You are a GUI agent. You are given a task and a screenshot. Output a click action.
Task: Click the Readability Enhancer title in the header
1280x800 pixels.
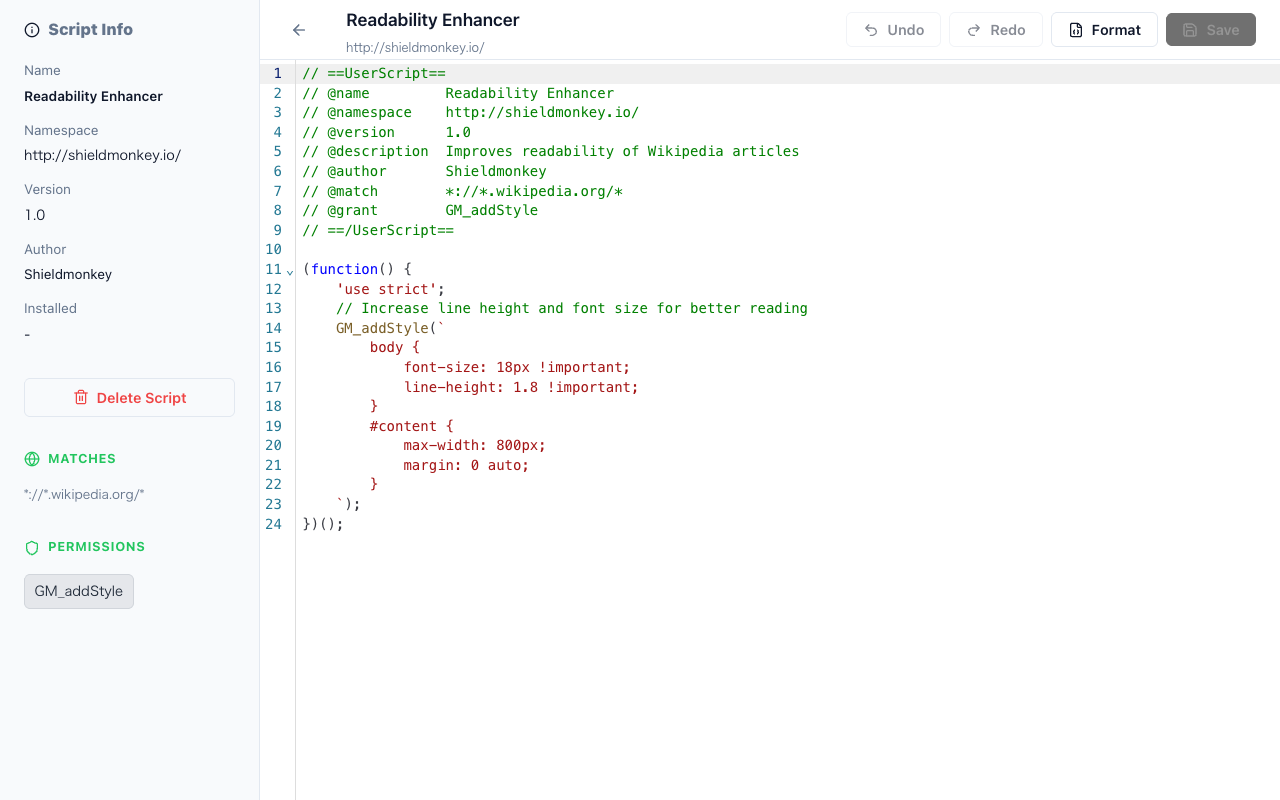click(x=433, y=20)
